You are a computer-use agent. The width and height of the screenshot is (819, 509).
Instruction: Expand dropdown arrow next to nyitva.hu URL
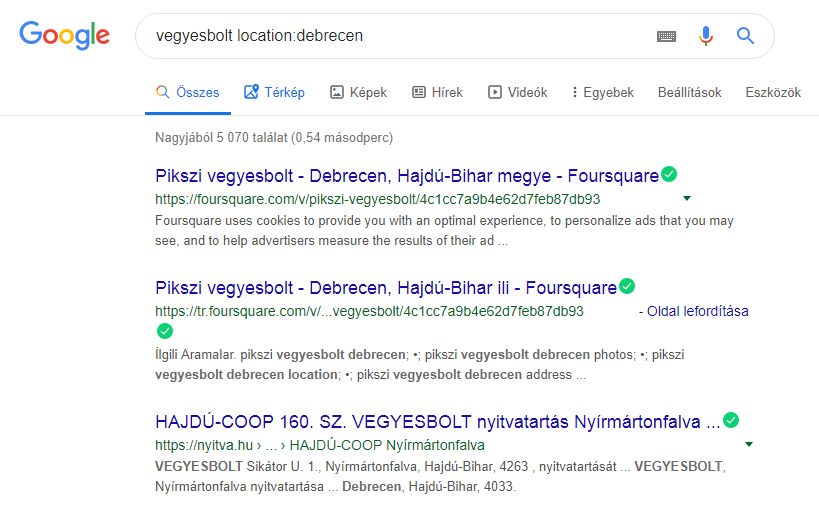click(x=748, y=444)
